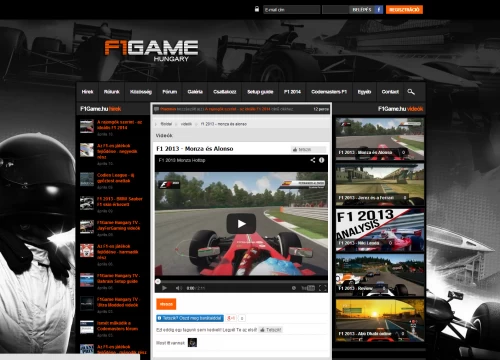500x360 pixels.
Task: Open the JayForGaming videók news item
Action: point(119,225)
